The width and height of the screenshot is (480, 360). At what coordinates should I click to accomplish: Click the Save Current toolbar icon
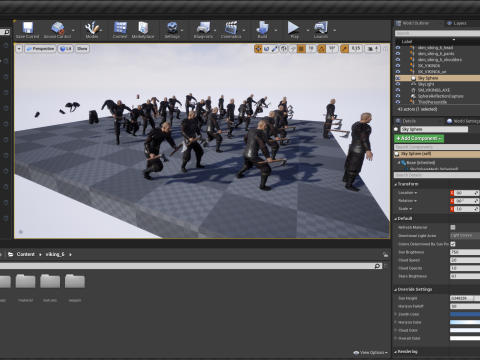[x=27, y=28]
